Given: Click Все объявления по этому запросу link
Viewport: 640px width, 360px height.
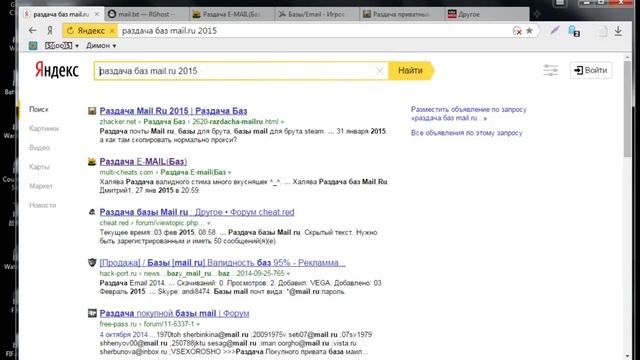Looking at the screenshot, I should (x=467, y=133).
